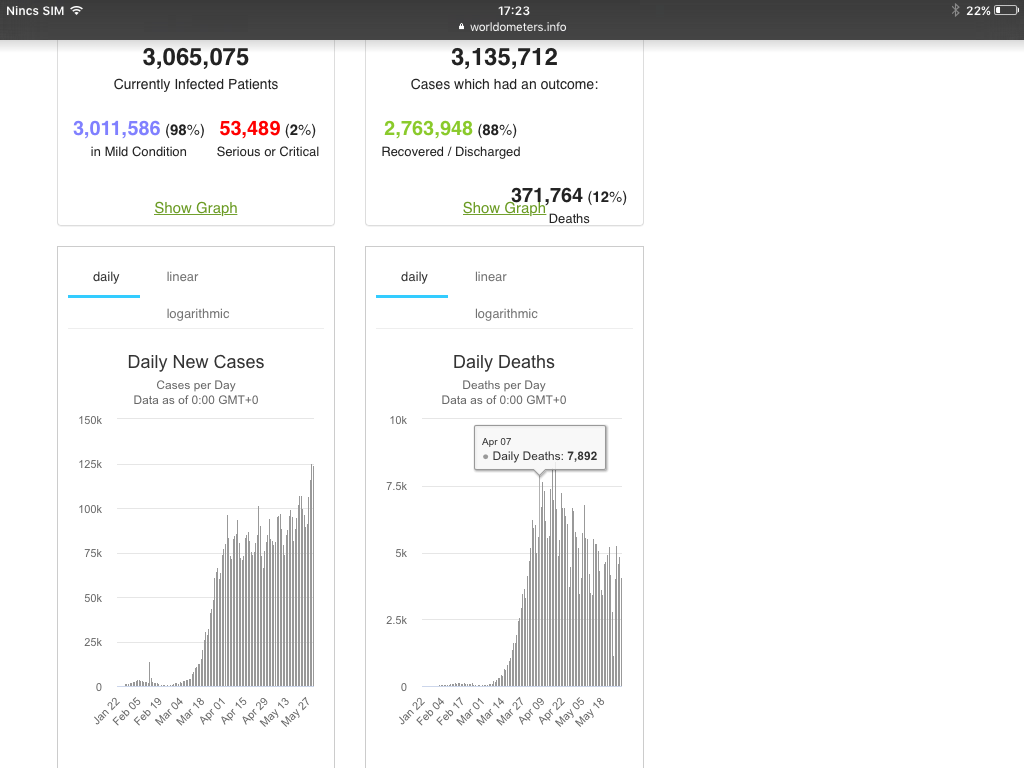The image size is (1024, 768).
Task: Tap the Nincs SIM carrier label
Action: click(35, 10)
